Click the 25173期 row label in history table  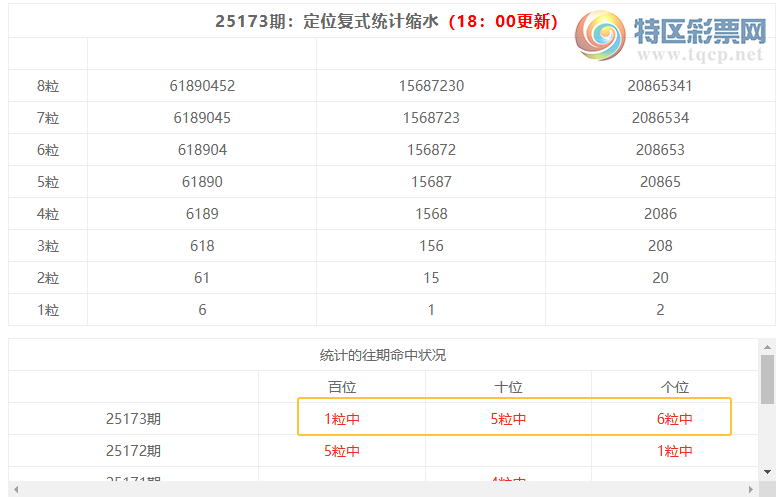click(x=133, y=419)
